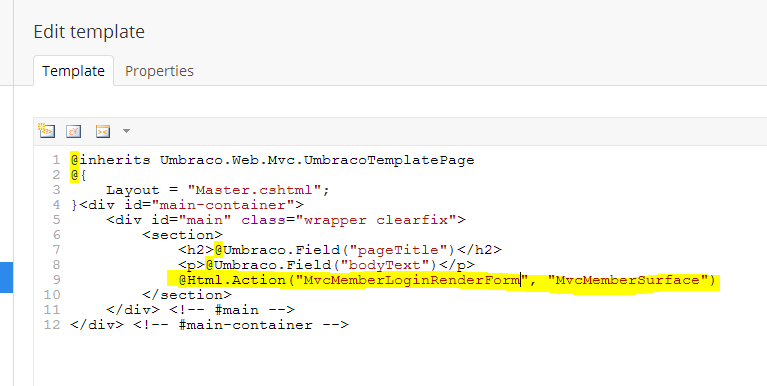
Task: Click the Layout = "Master.cshtml" line
Action: pyautogui.click(x=218, y=190)
